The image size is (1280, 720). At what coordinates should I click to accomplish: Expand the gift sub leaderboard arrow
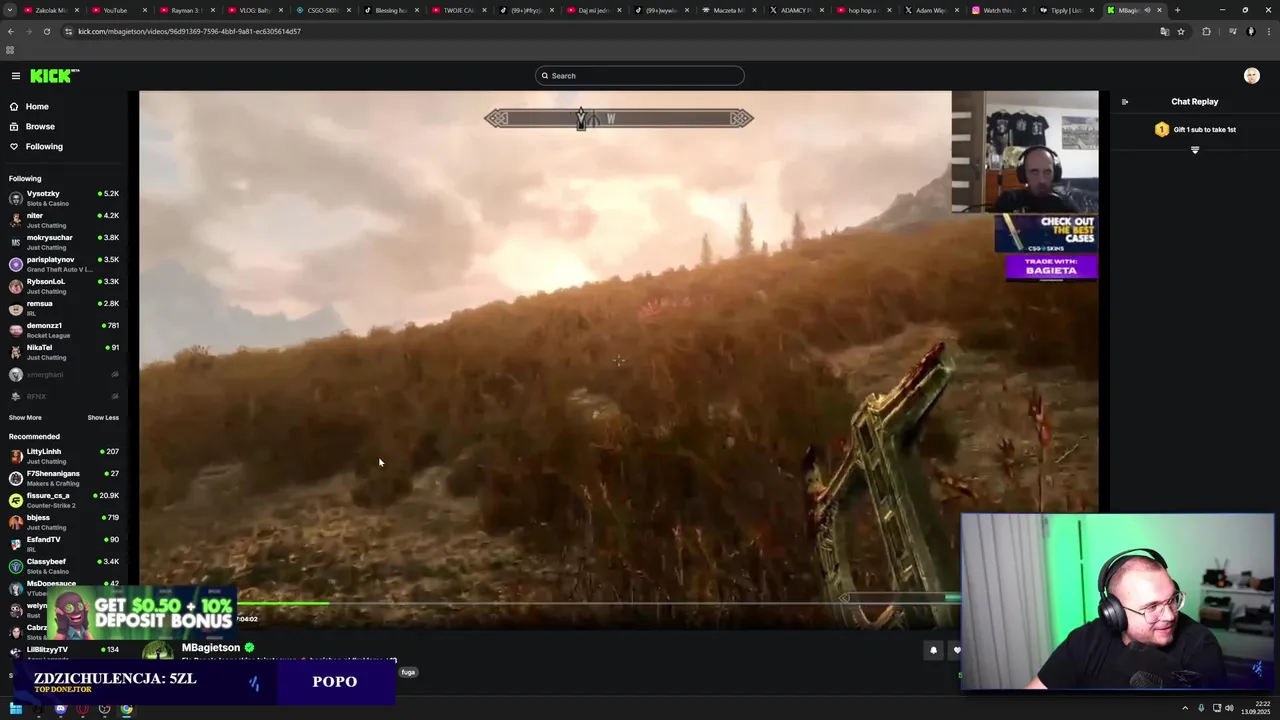pyautogui.click(x=1195, y=150)
